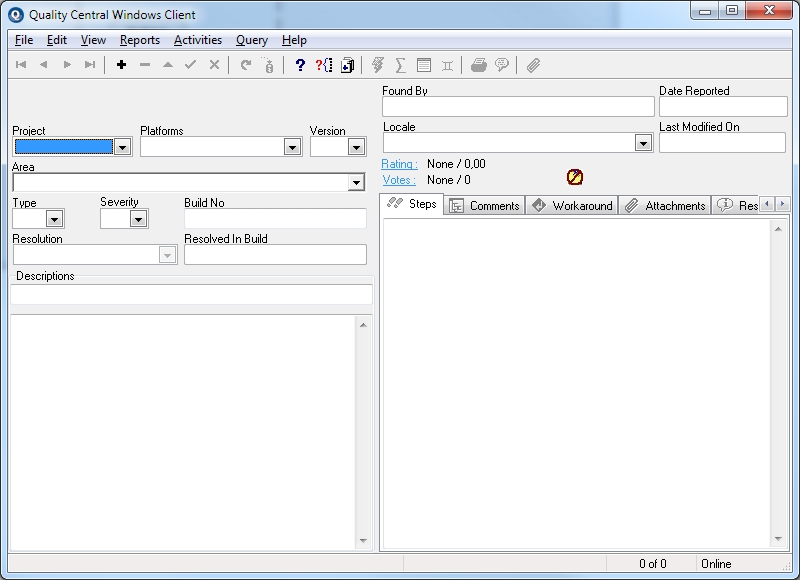This screenshot has width=800, height=580.
Task: Switch to the Comments tab
Action: [485, 206]
